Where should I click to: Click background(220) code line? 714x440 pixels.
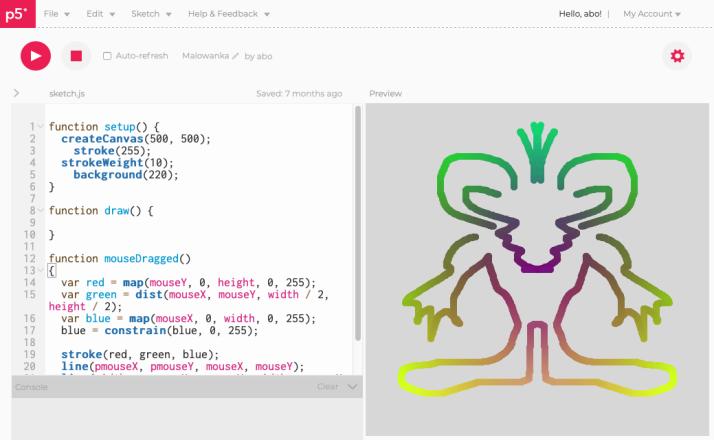[126, 174]
